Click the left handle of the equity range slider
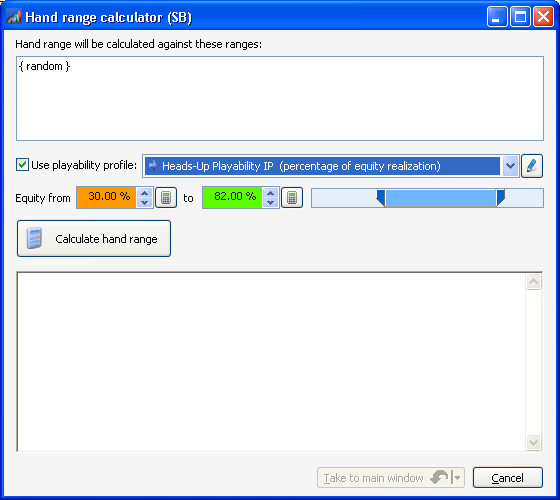 point(381,198)
